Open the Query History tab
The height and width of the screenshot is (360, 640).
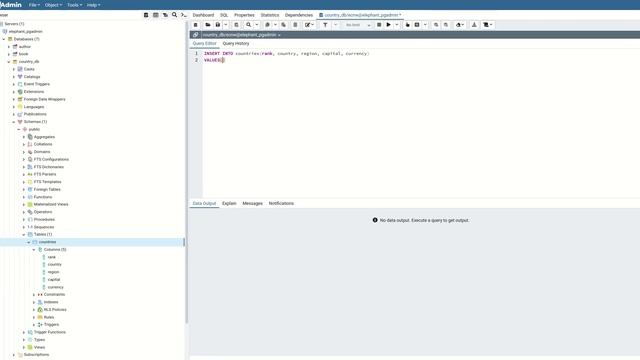pos(236,43)
